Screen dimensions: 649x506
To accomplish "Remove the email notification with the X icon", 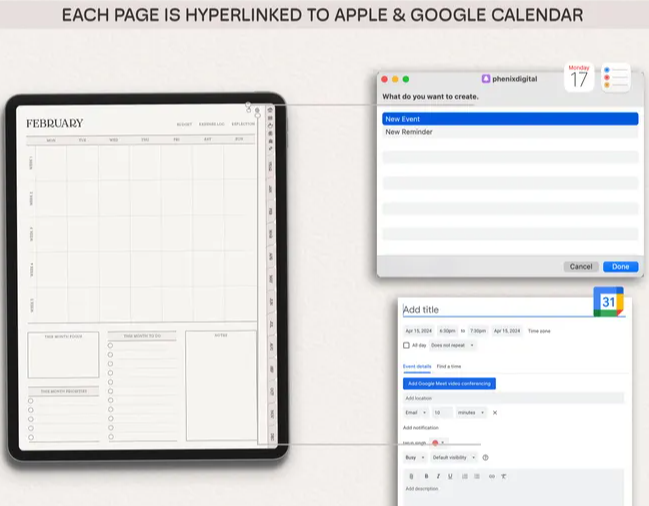I will [x=494, y=412].
